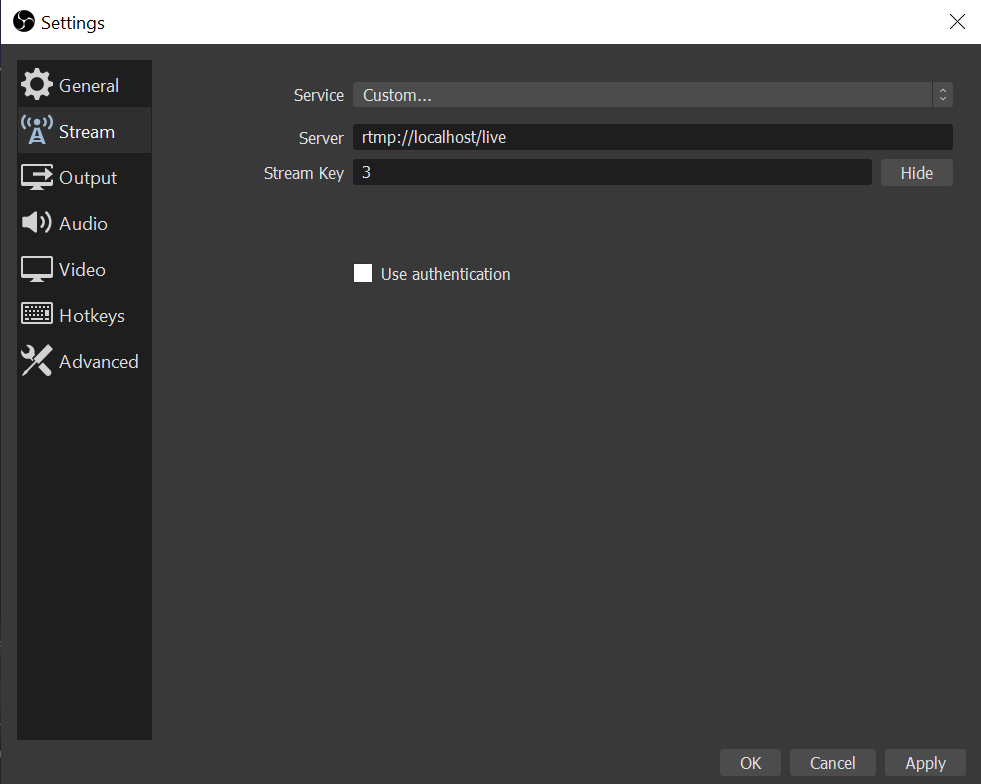Enable Use authentication checkbox
Screen dimensions: 981x784
(363, 273)
